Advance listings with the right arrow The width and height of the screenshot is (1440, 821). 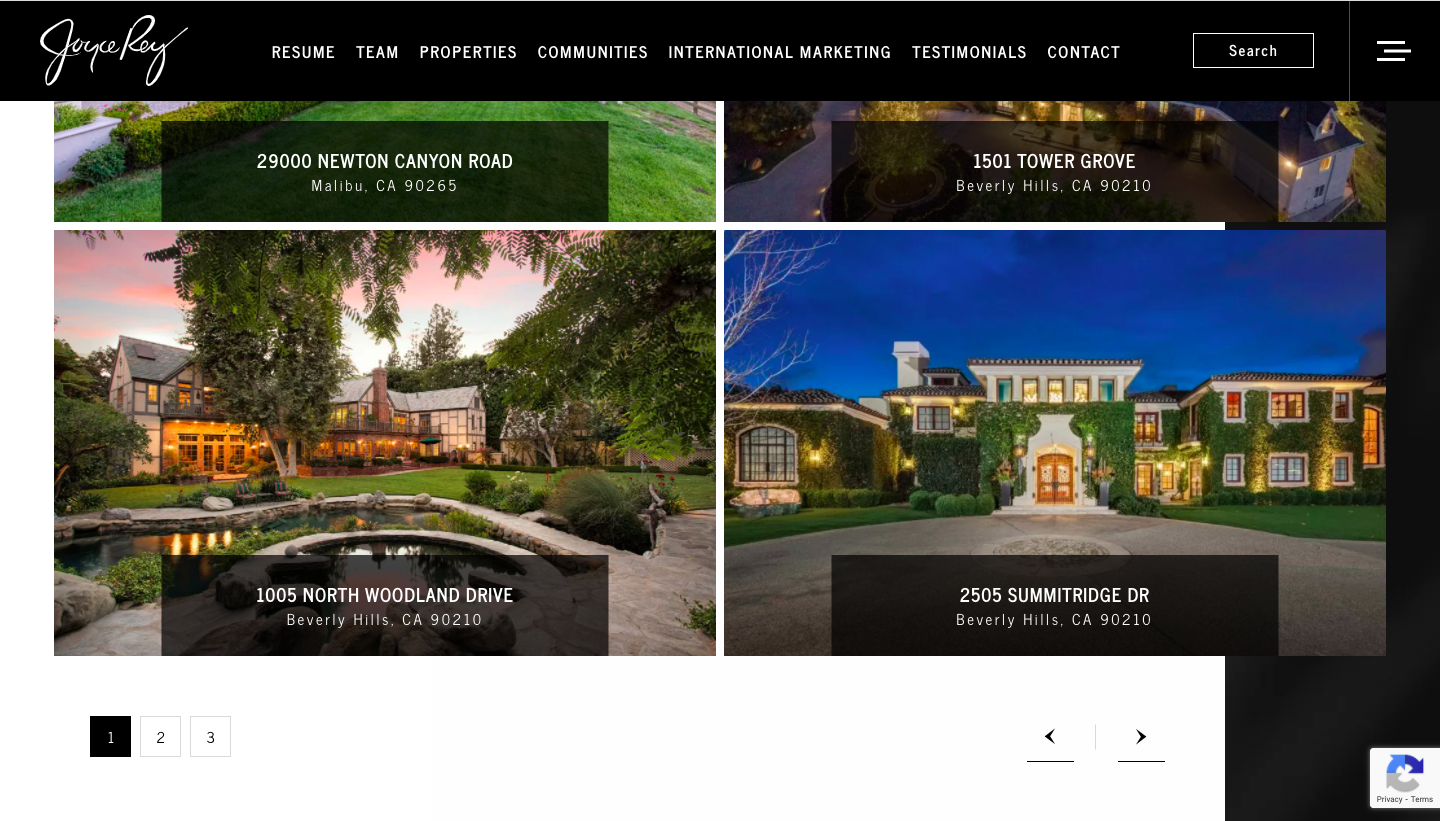coord(1141,737)
